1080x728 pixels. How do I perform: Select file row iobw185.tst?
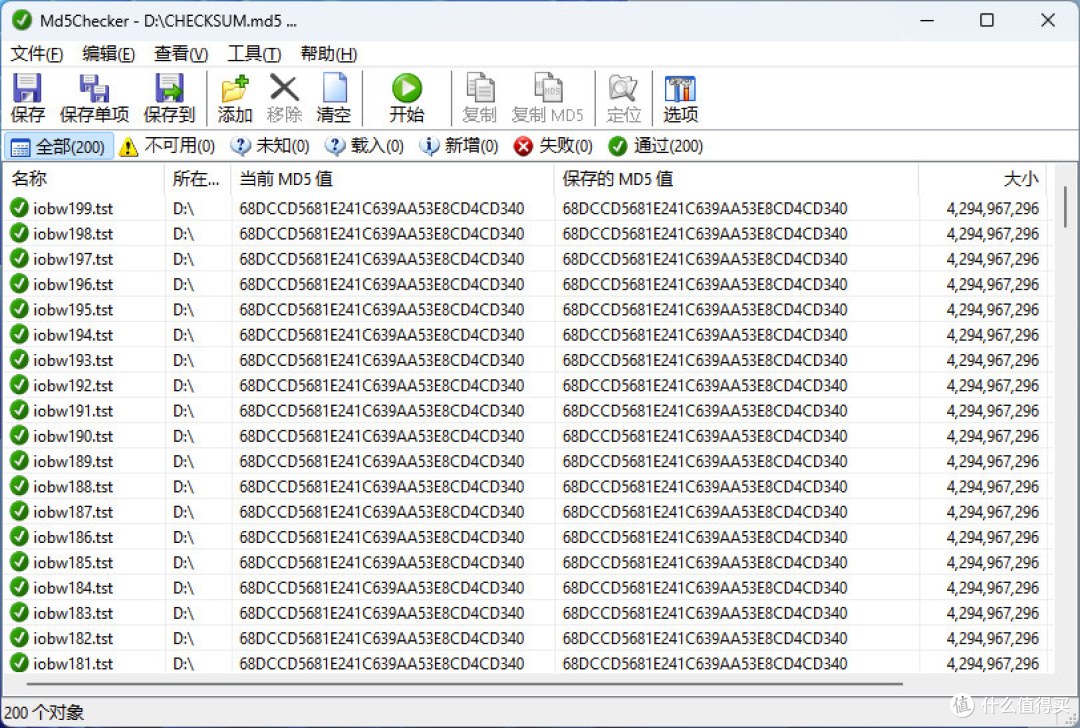tap(528, 562)
